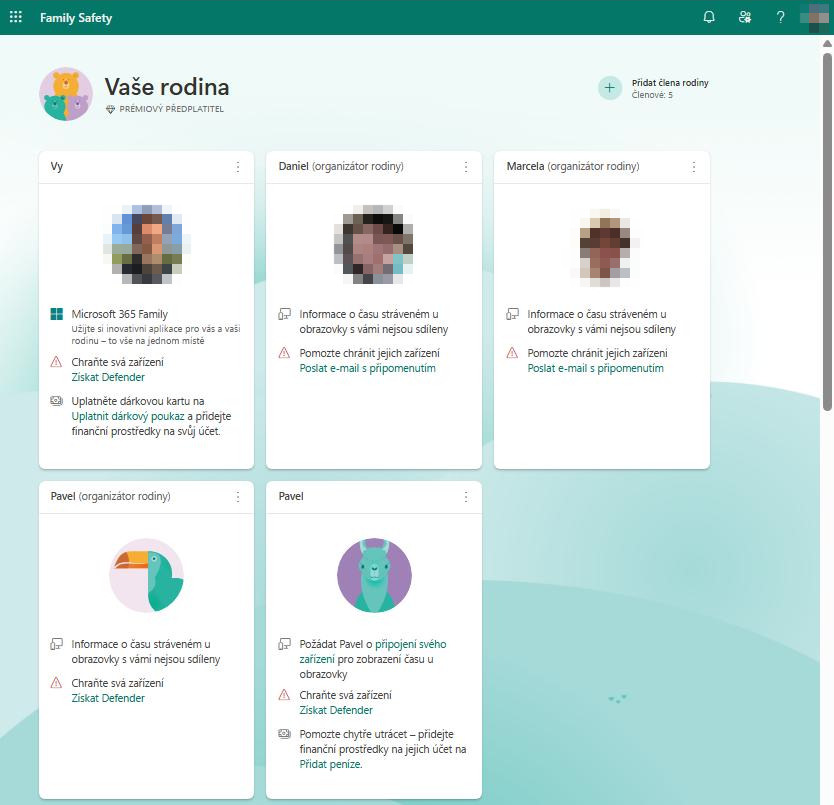This screenshot has height=805, width=834.
Task: Click the llama avatar on Pavel's card
Action: (x=374, y=575)
